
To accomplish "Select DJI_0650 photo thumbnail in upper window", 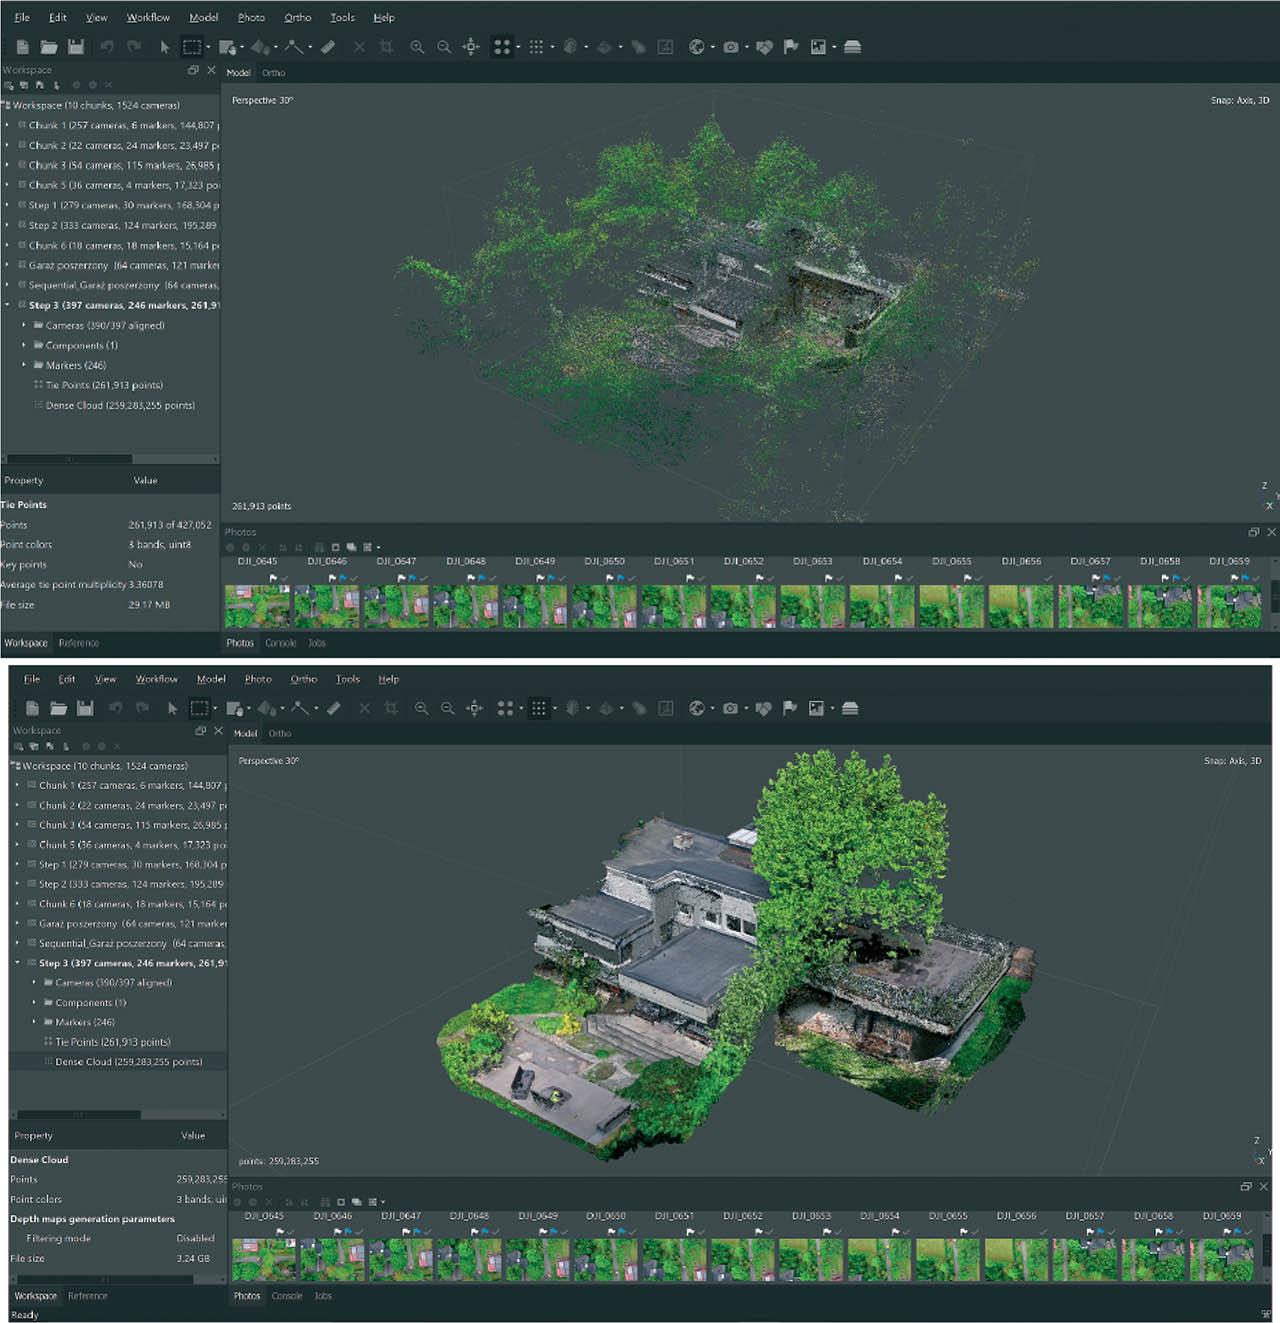I will (605, 606).
